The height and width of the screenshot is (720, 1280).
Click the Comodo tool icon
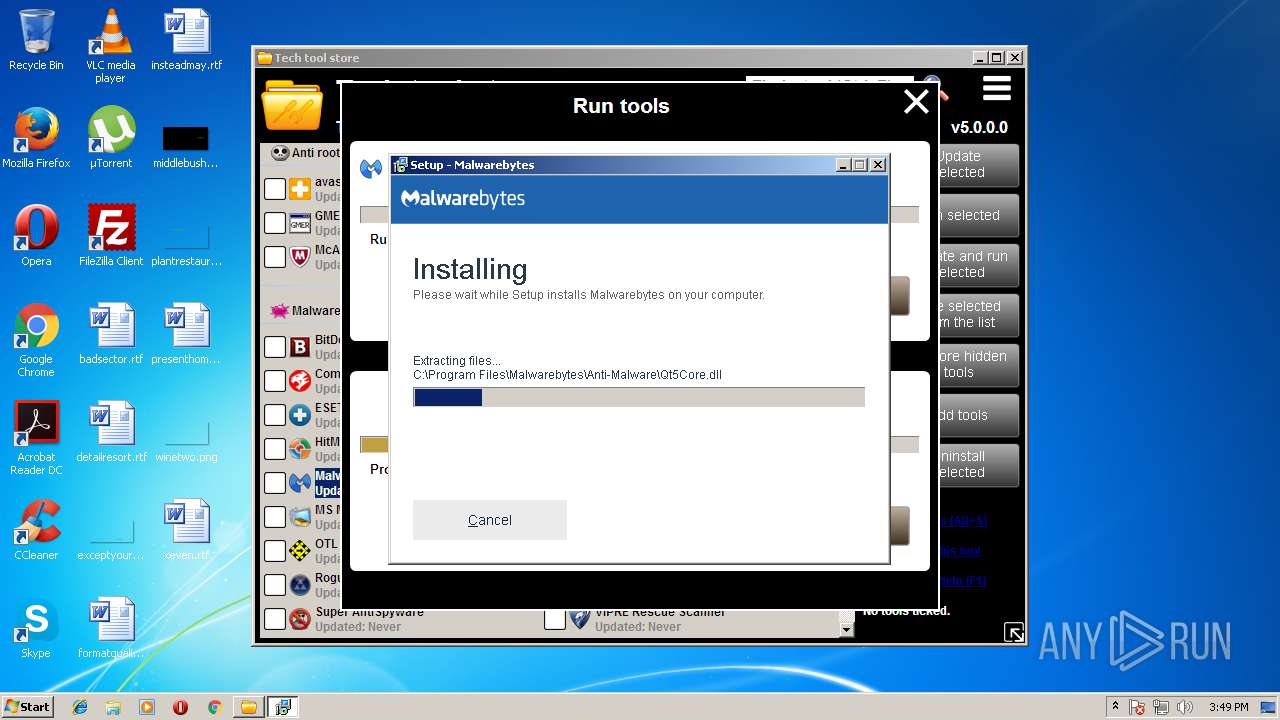(300, 381)
